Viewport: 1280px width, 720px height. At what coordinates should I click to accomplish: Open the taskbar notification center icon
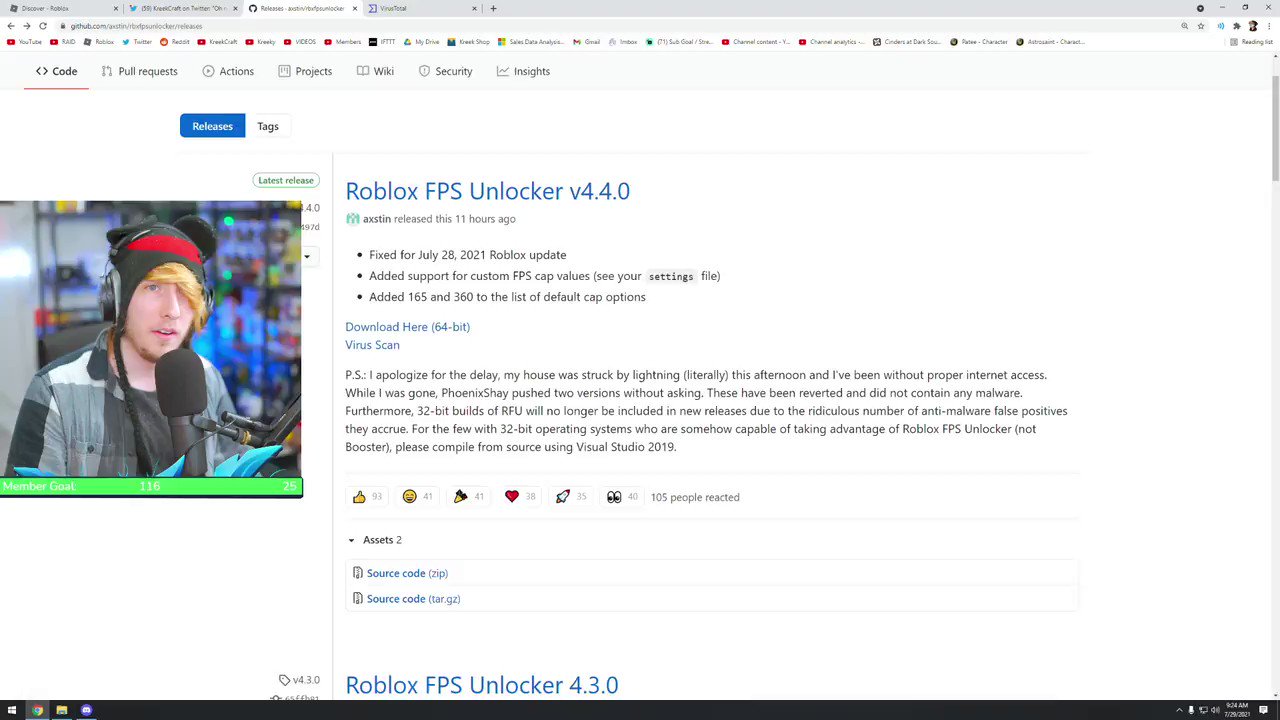[x=1264, y=710]
